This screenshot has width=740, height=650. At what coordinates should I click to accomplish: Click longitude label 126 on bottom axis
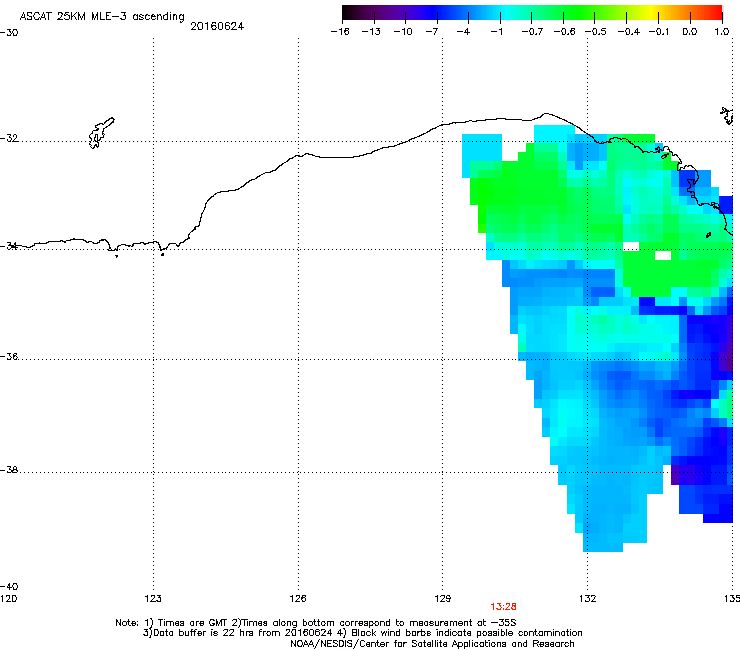pos(298,599)
